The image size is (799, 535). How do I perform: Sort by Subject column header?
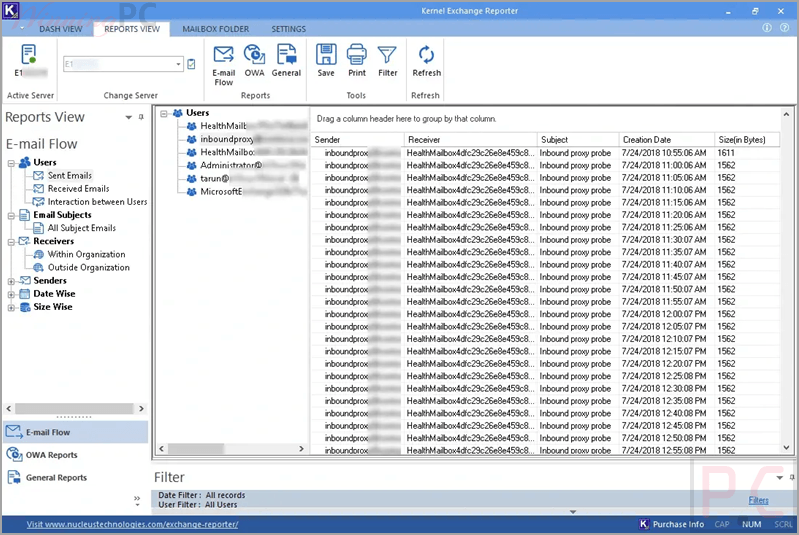point(578,140)
